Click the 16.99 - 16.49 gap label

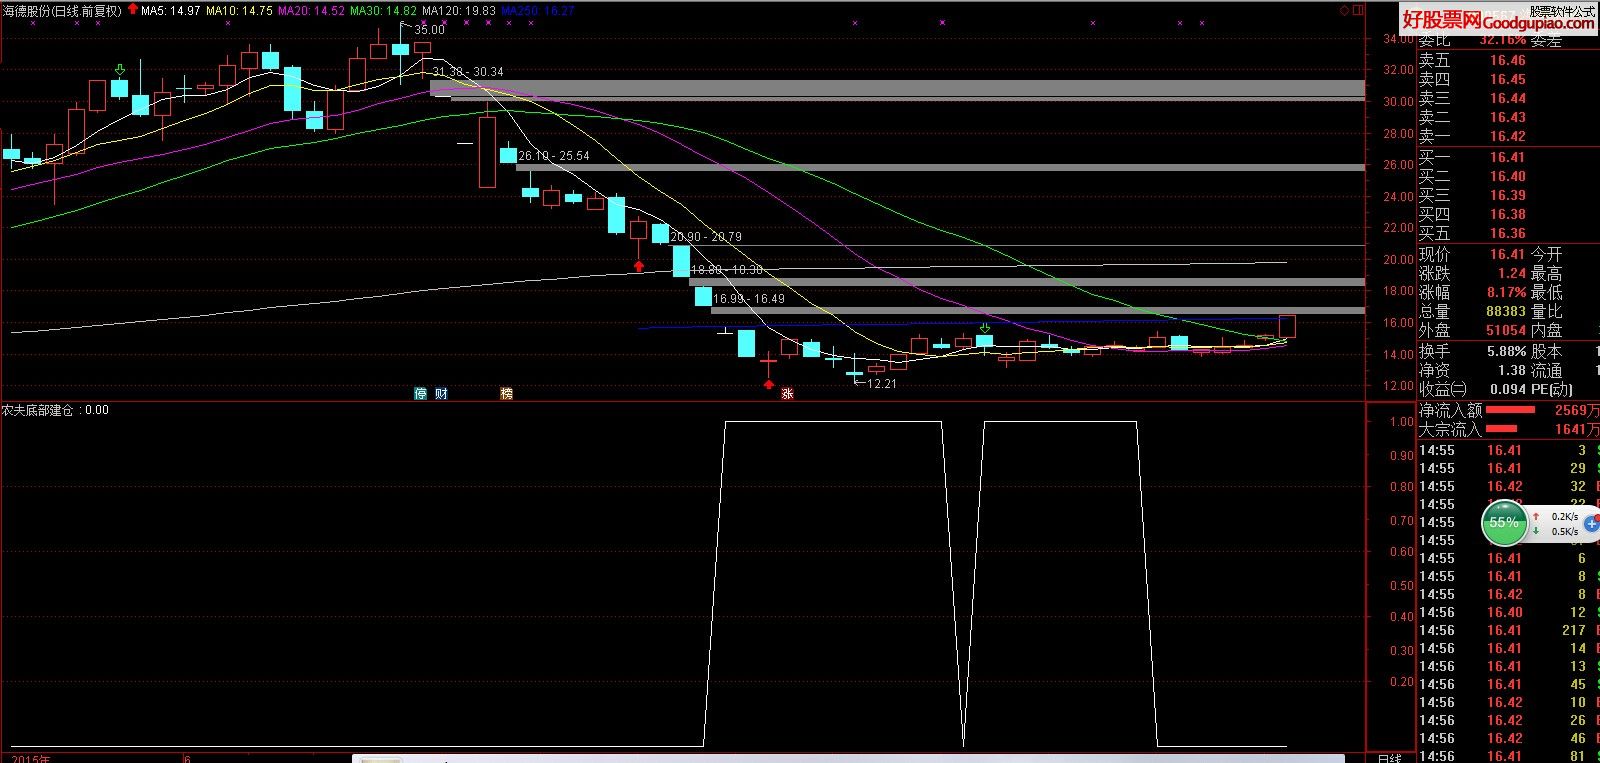tap(749, 299)
